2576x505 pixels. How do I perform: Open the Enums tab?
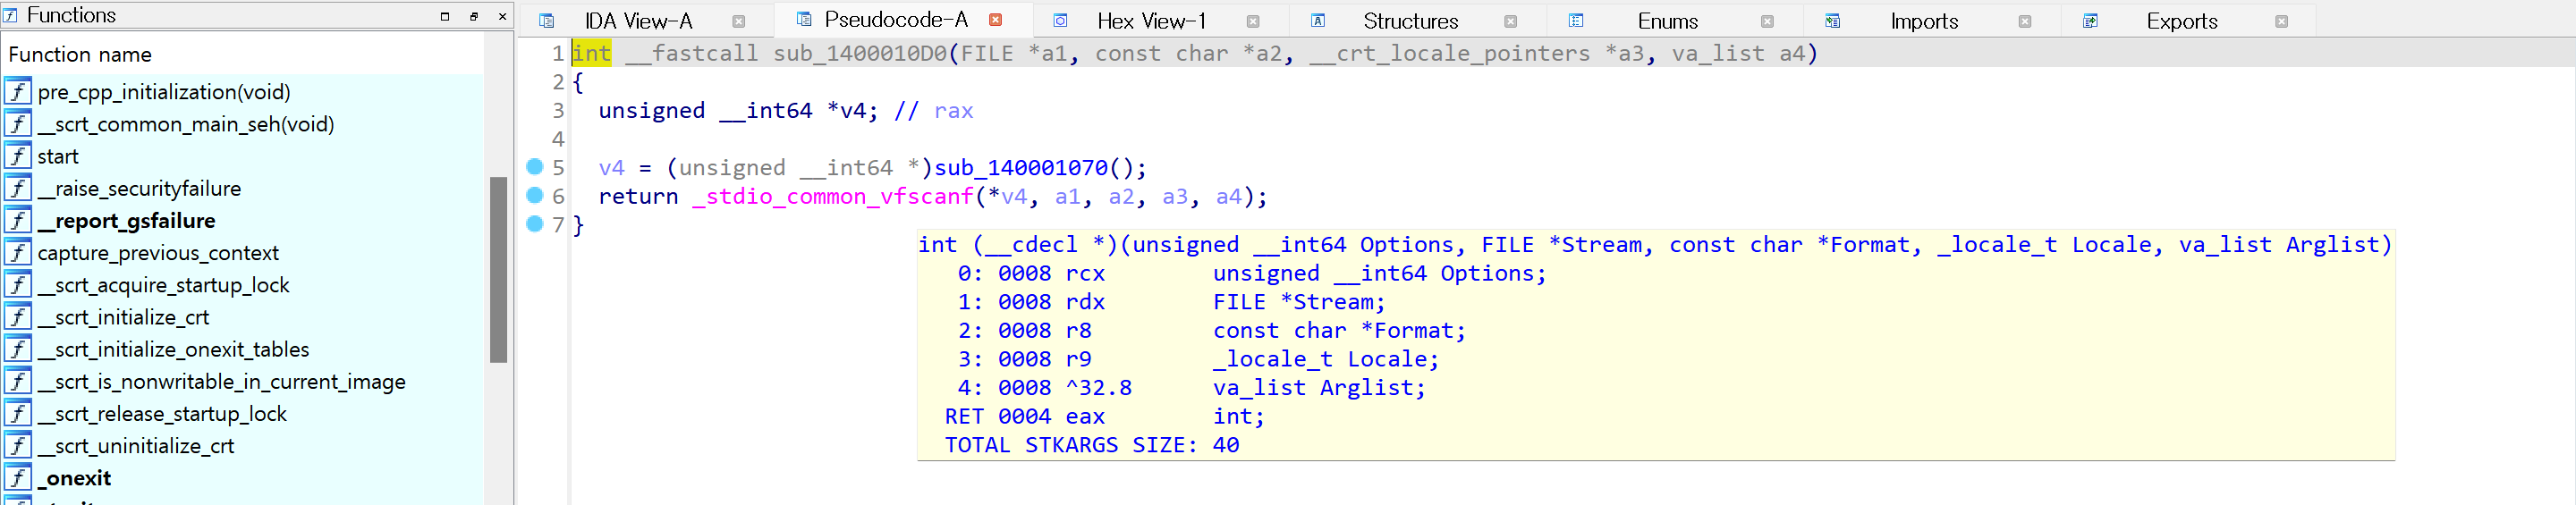click(1667, 21)
